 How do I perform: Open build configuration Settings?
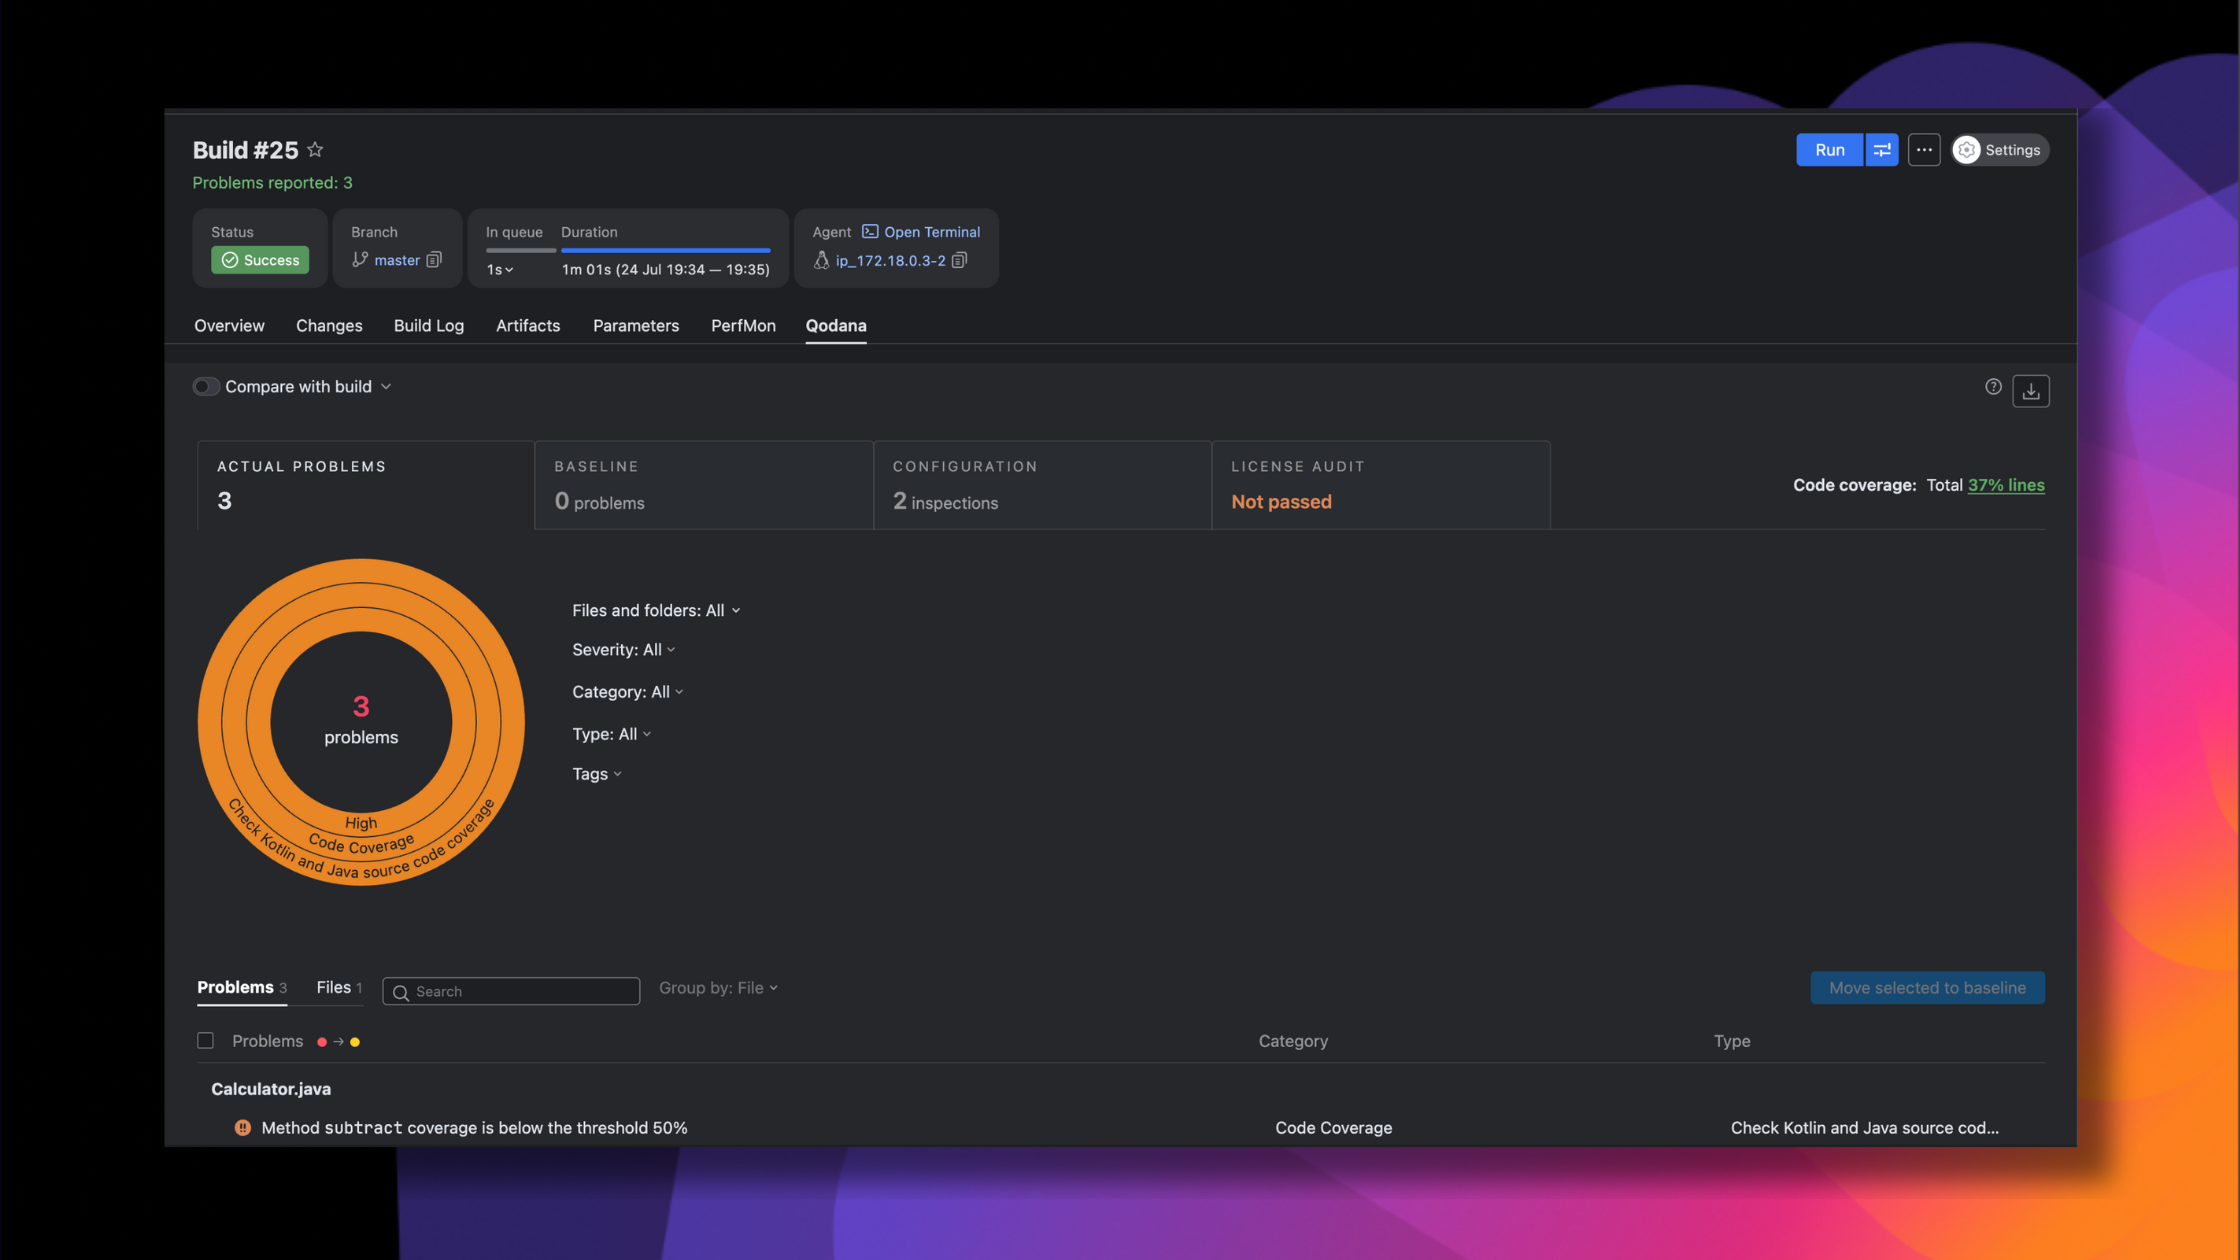2000,150
